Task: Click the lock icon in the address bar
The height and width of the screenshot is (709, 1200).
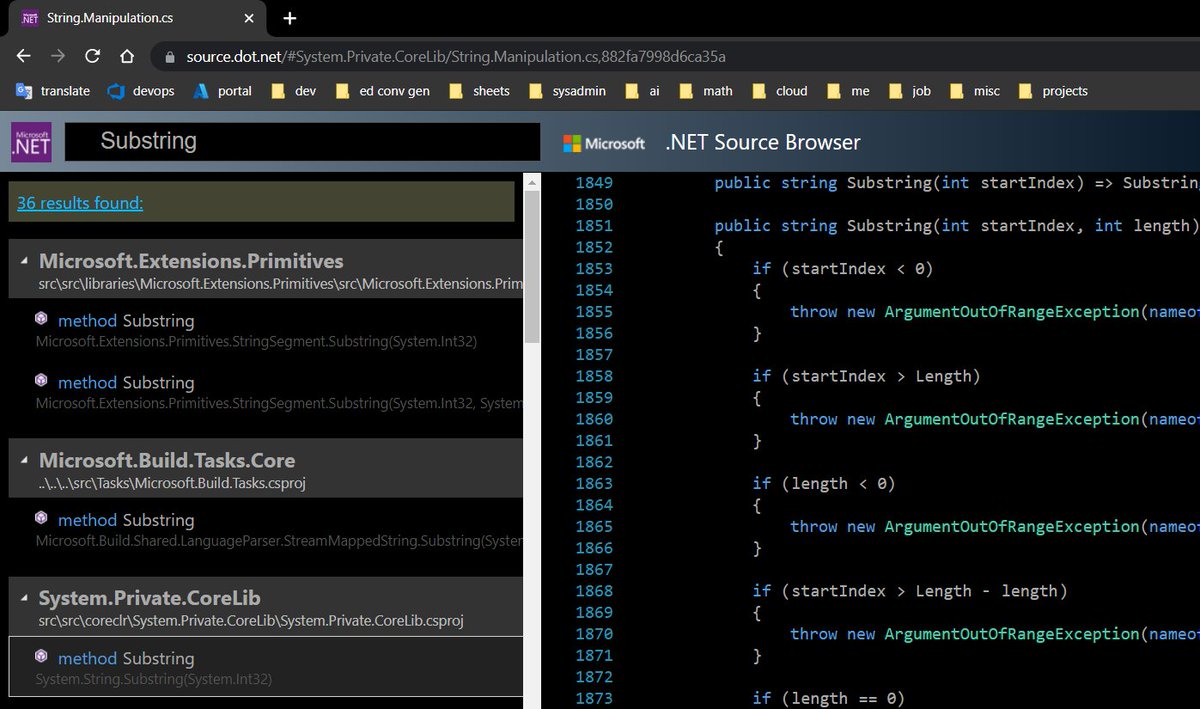Action: pos(169,57)
